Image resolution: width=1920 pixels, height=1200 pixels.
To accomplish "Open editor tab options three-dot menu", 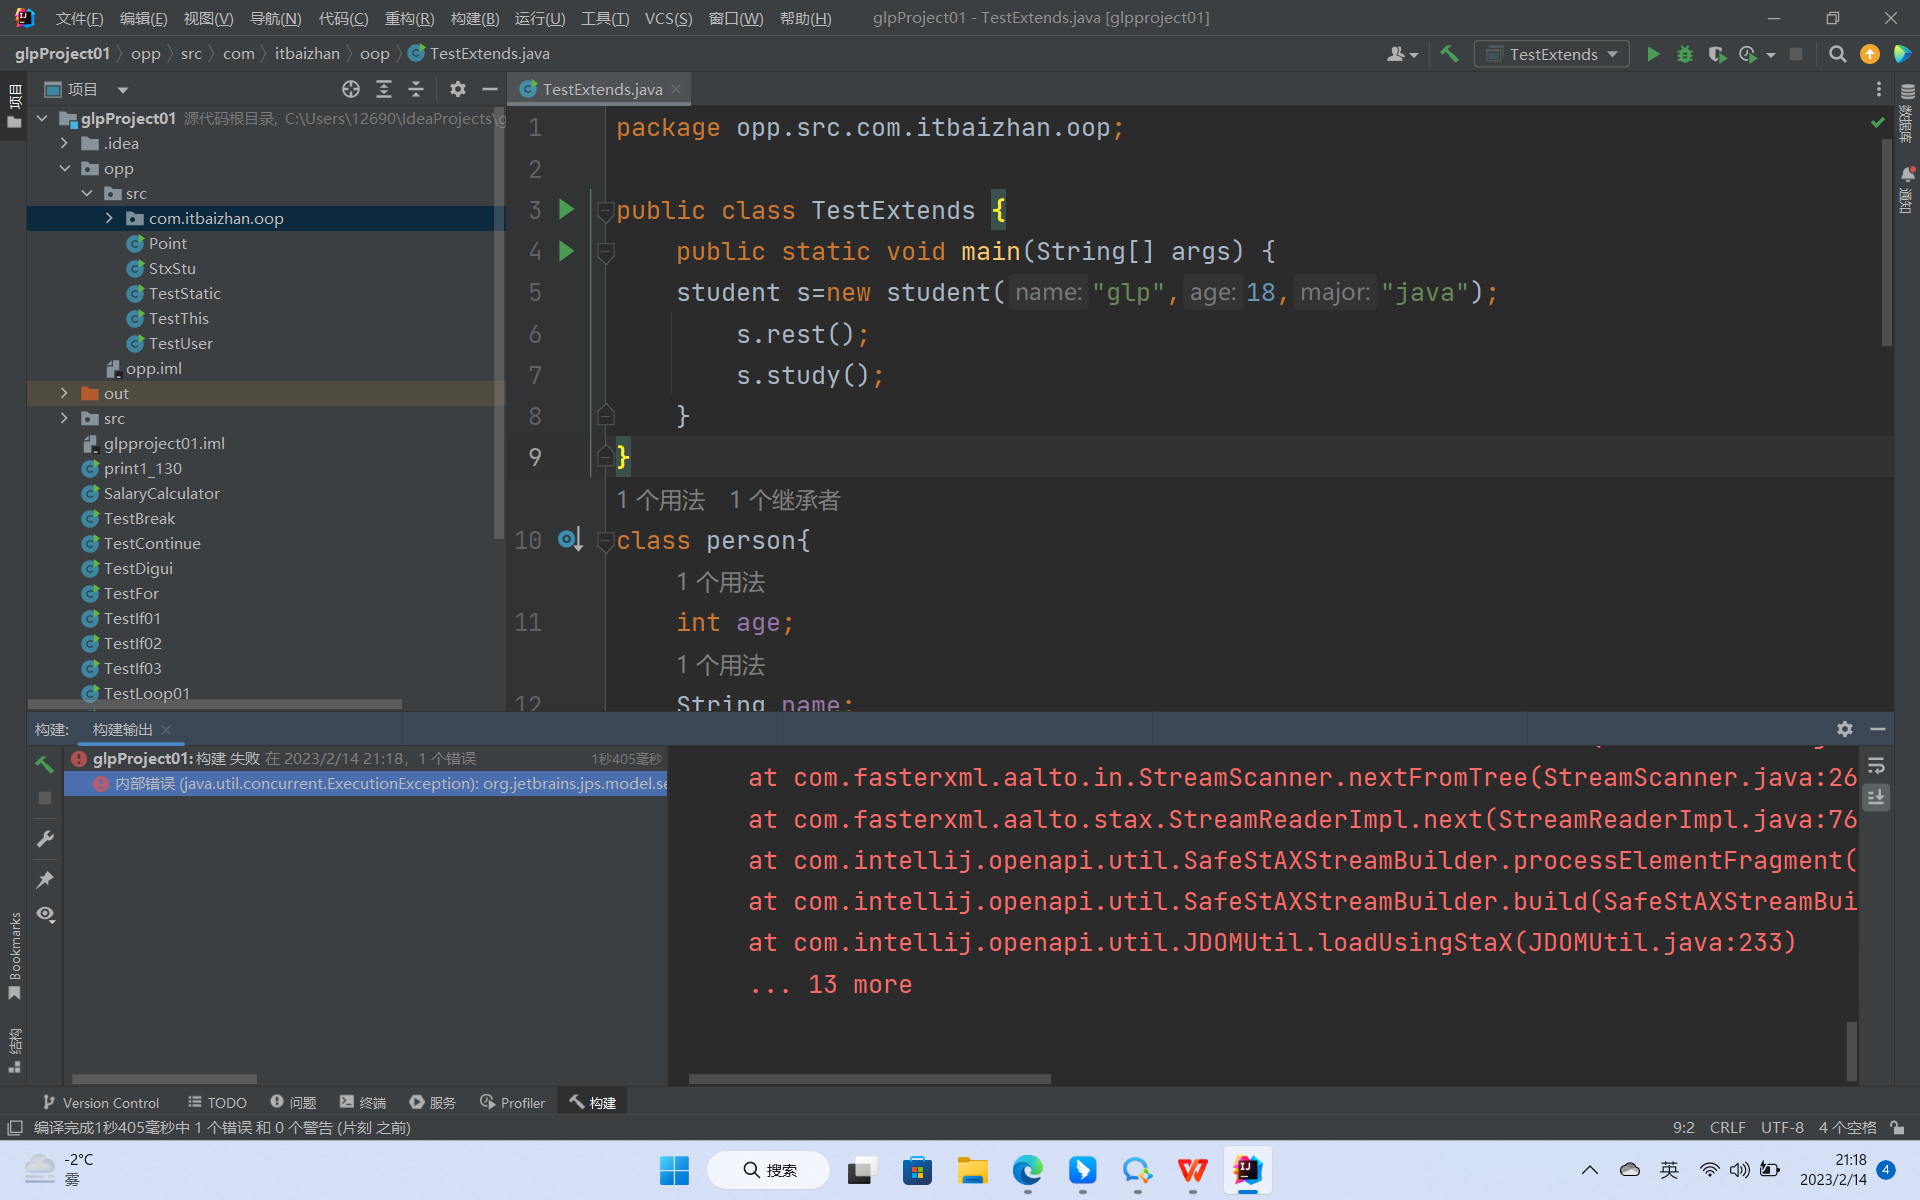I will [x=1878, y=89].
